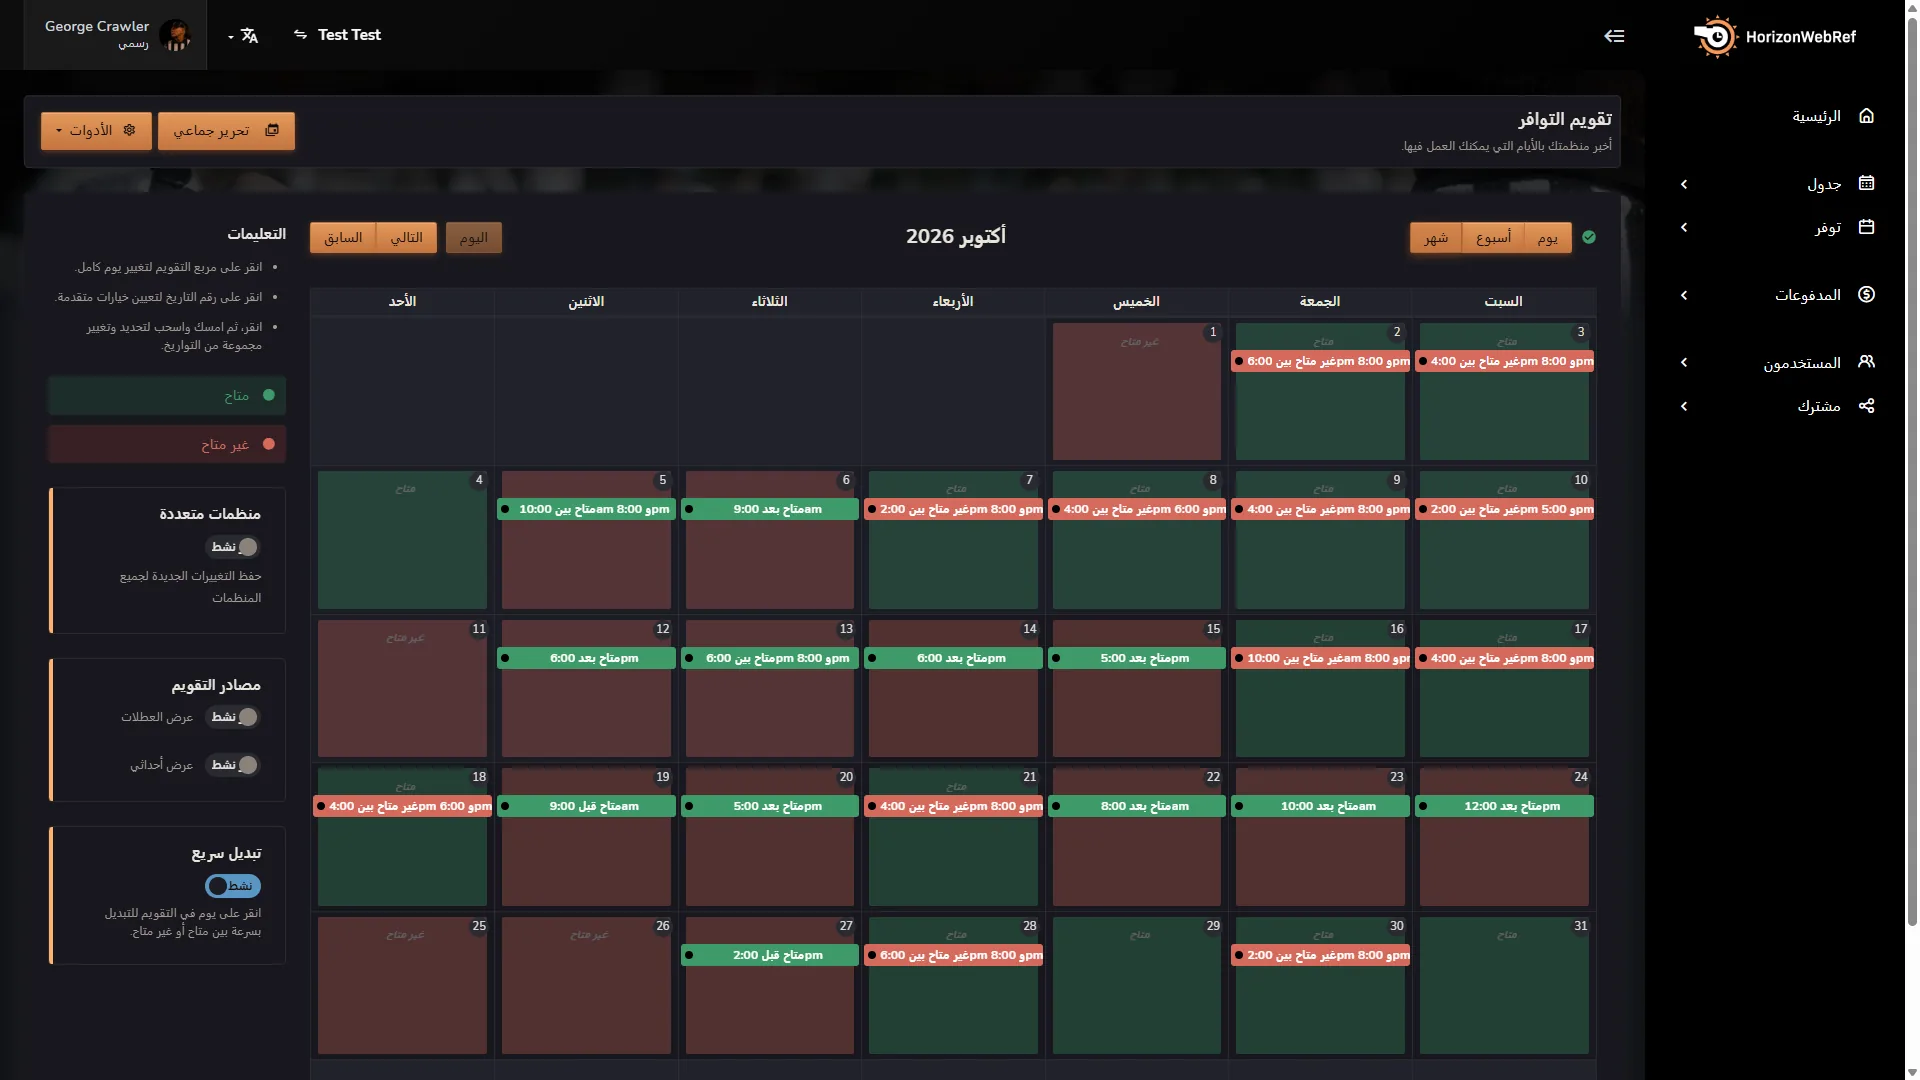This screenshot has height=1080, width=1920.
Task: Click George Crawler's avatar picture
Action: pyautogui.click(x=176, y=35)
